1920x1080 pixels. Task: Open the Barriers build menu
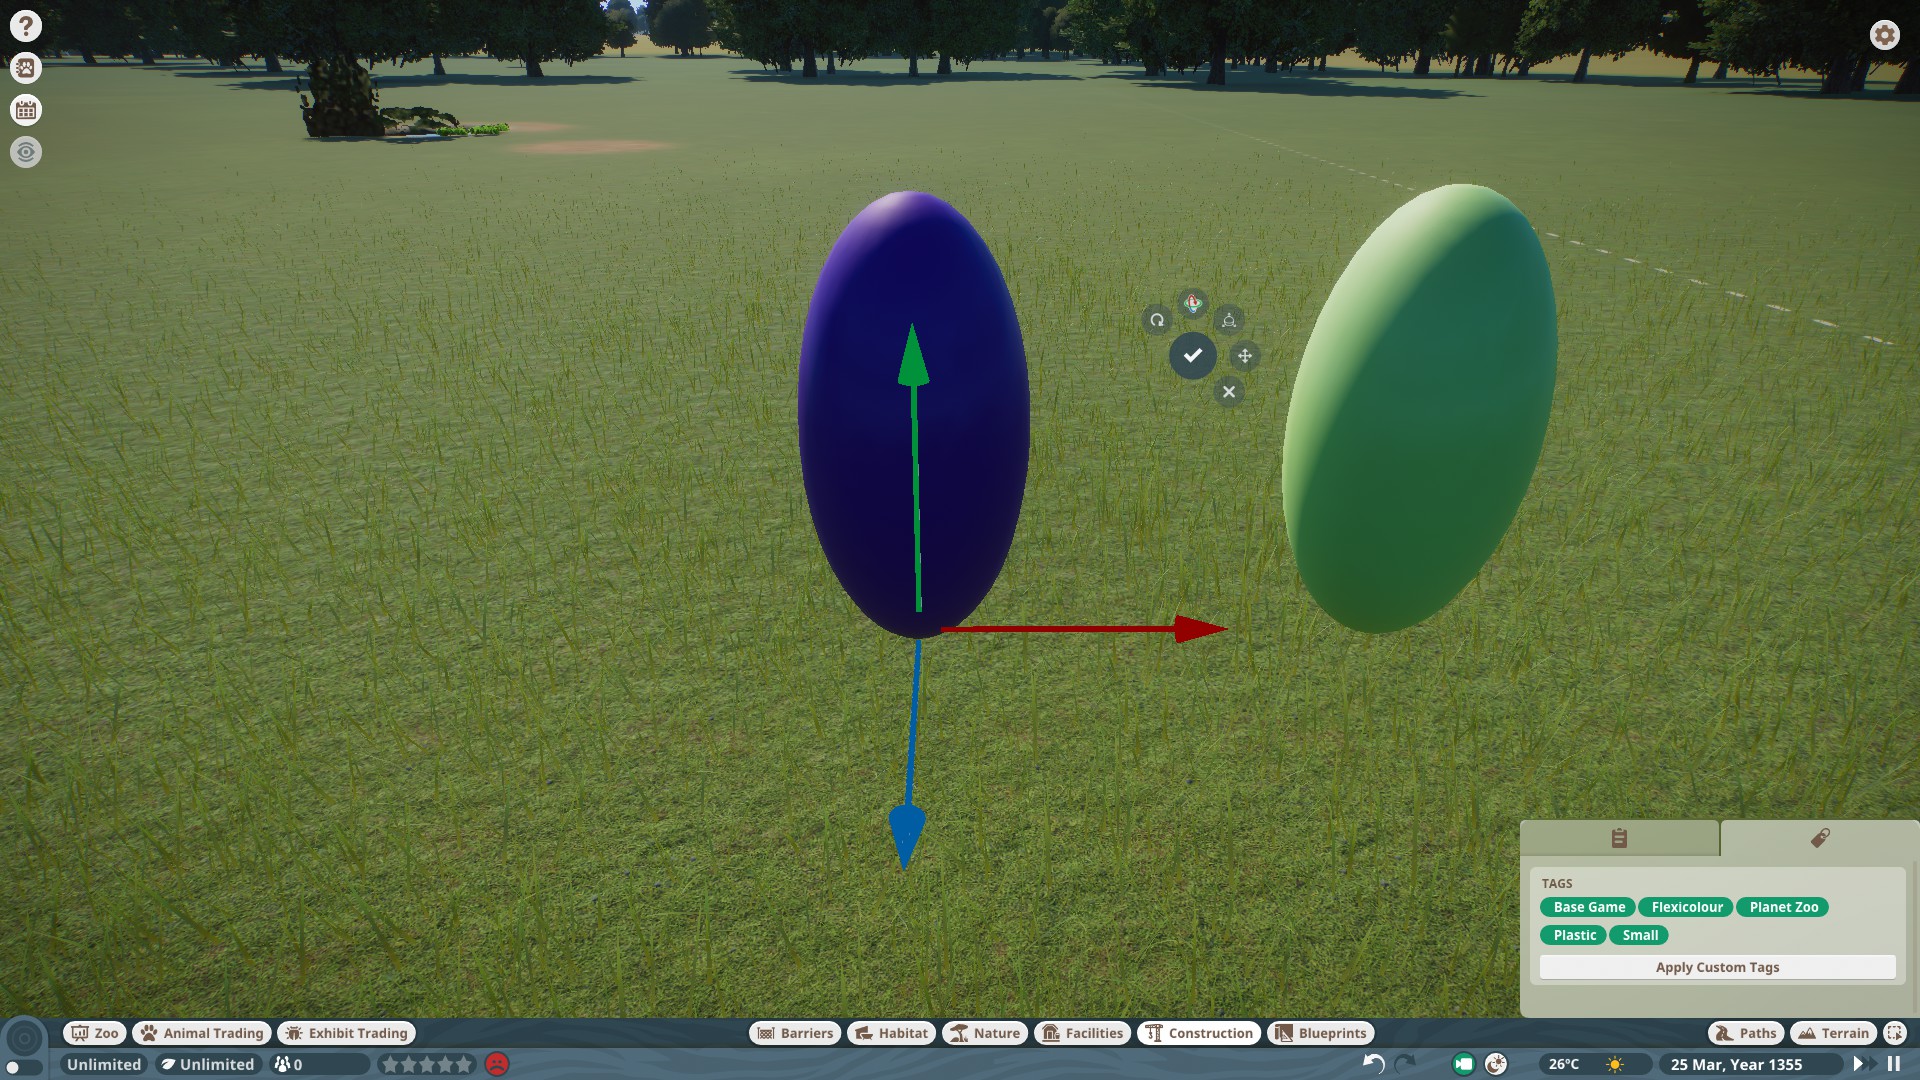tap(795, 1033)
